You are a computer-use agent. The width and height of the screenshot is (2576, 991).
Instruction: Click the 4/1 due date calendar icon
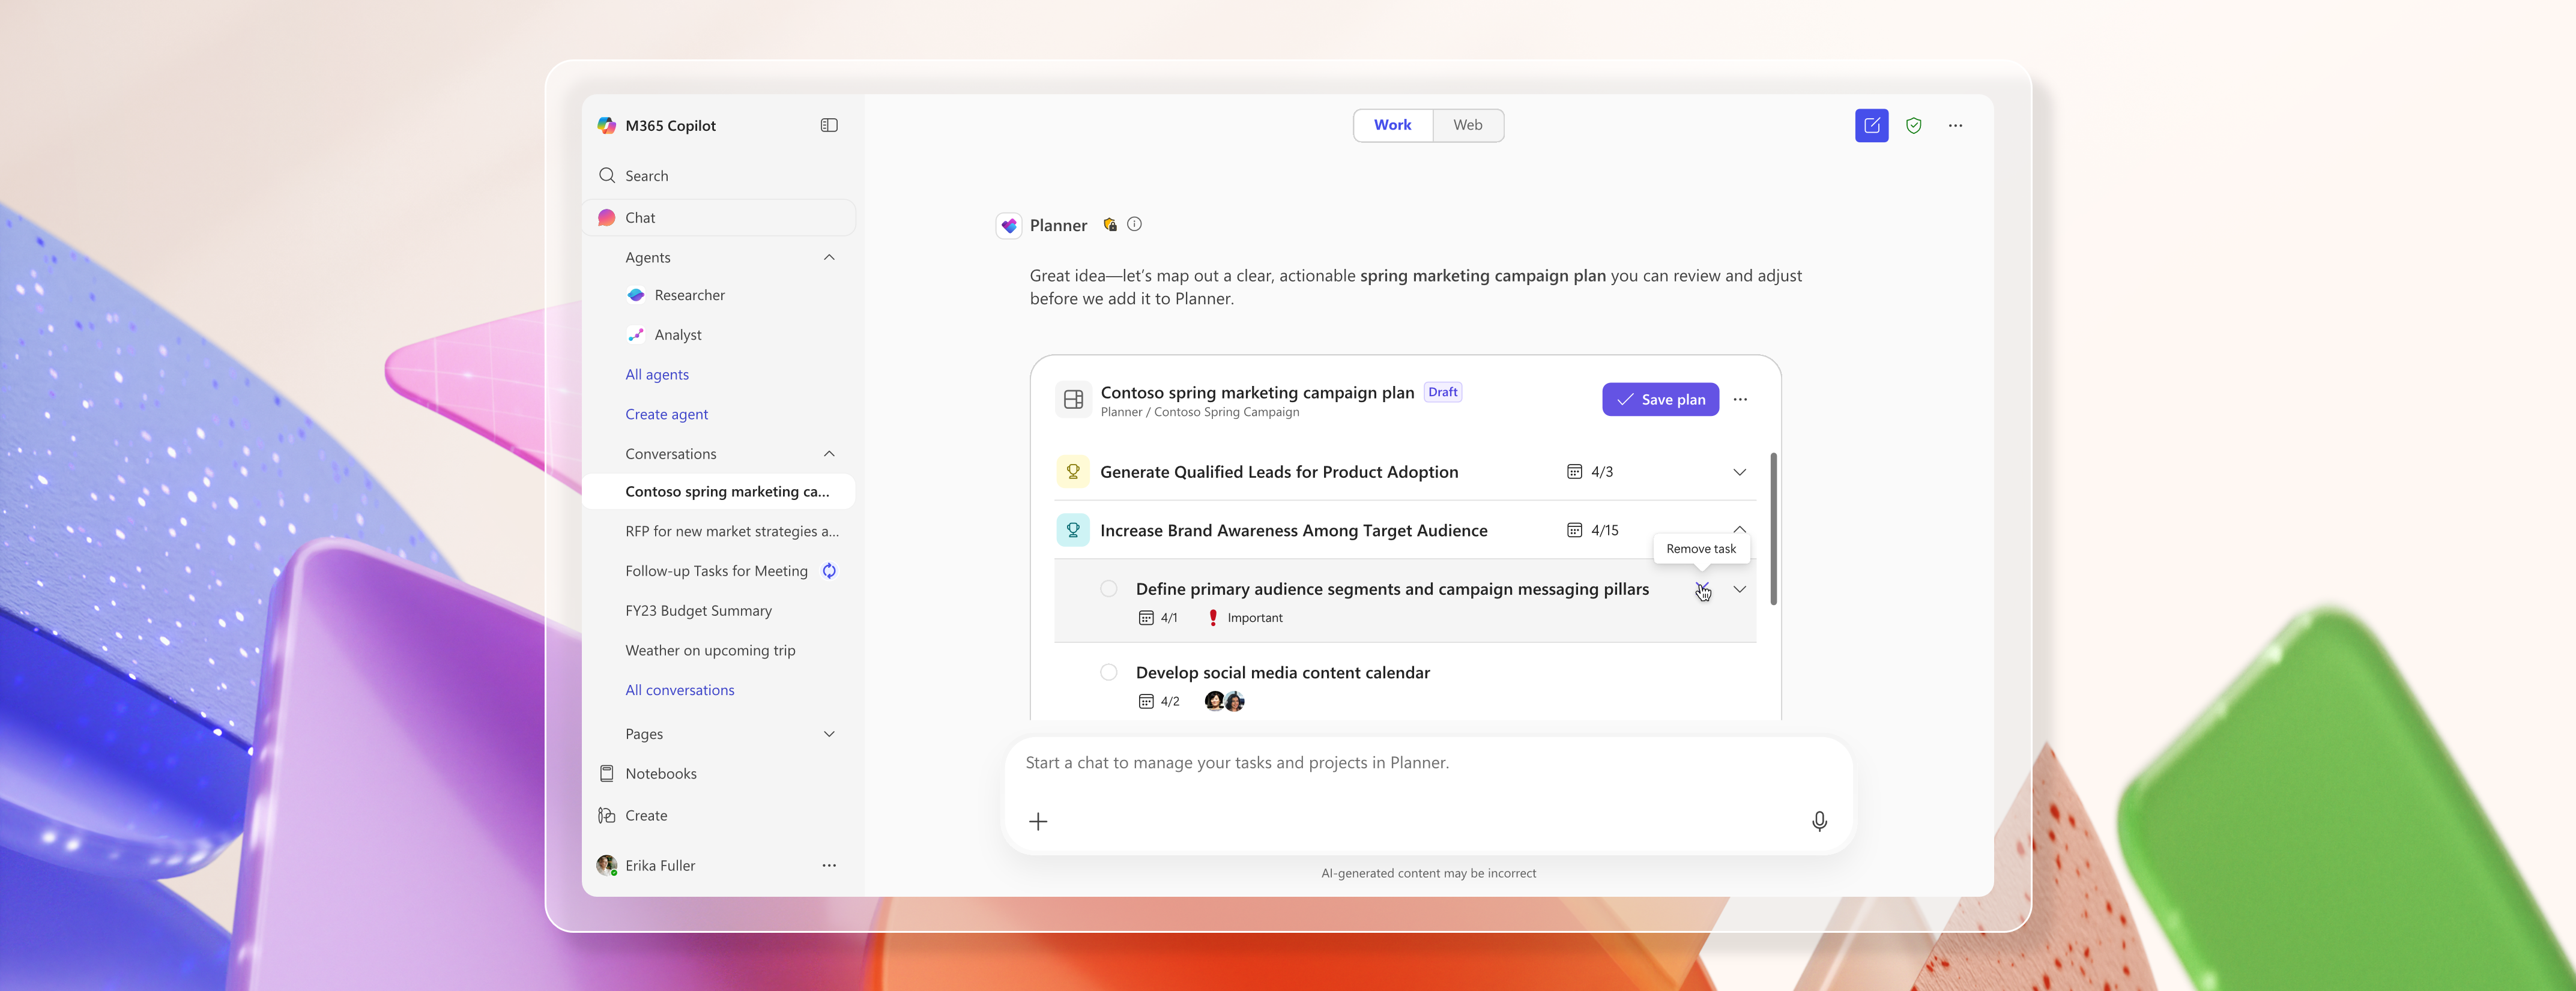point(1146,618)
